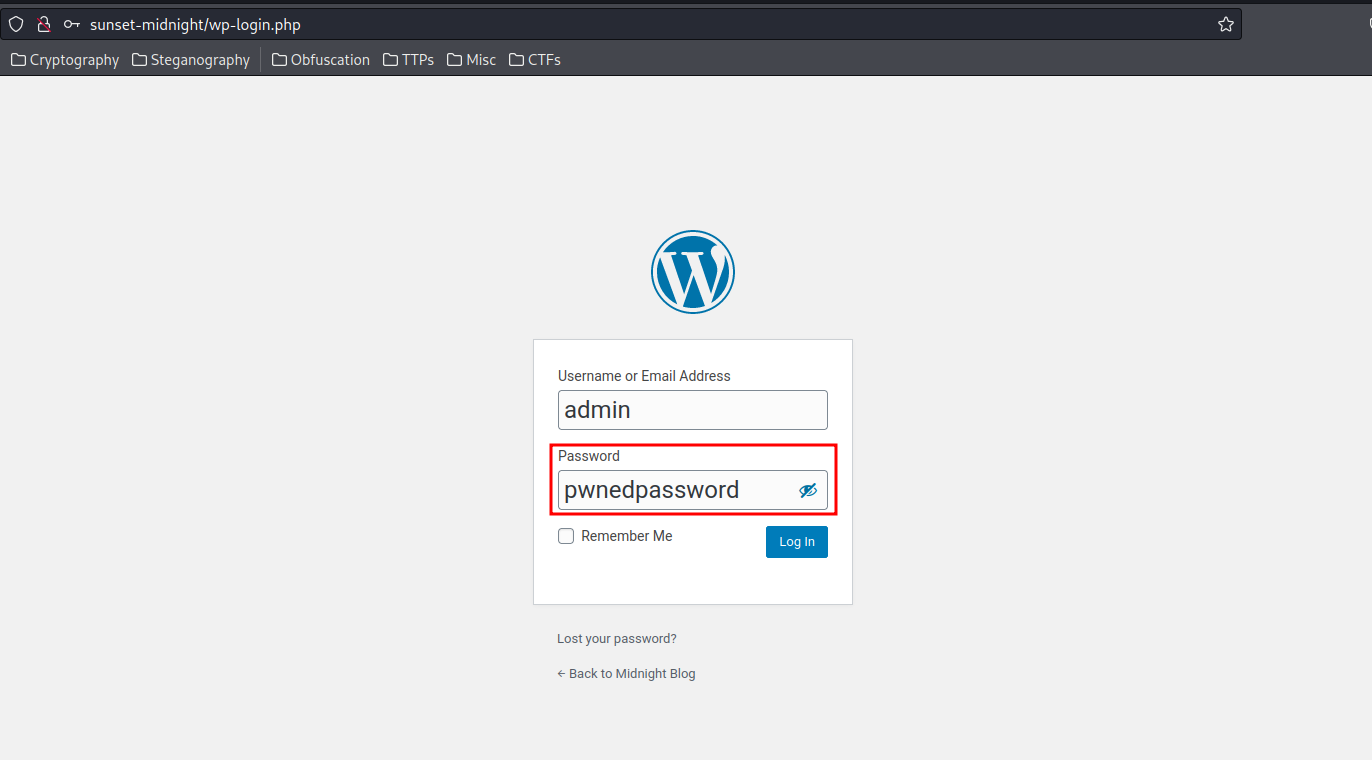
Task: Open the TTPs bookmarks folder
Action: 408,60
